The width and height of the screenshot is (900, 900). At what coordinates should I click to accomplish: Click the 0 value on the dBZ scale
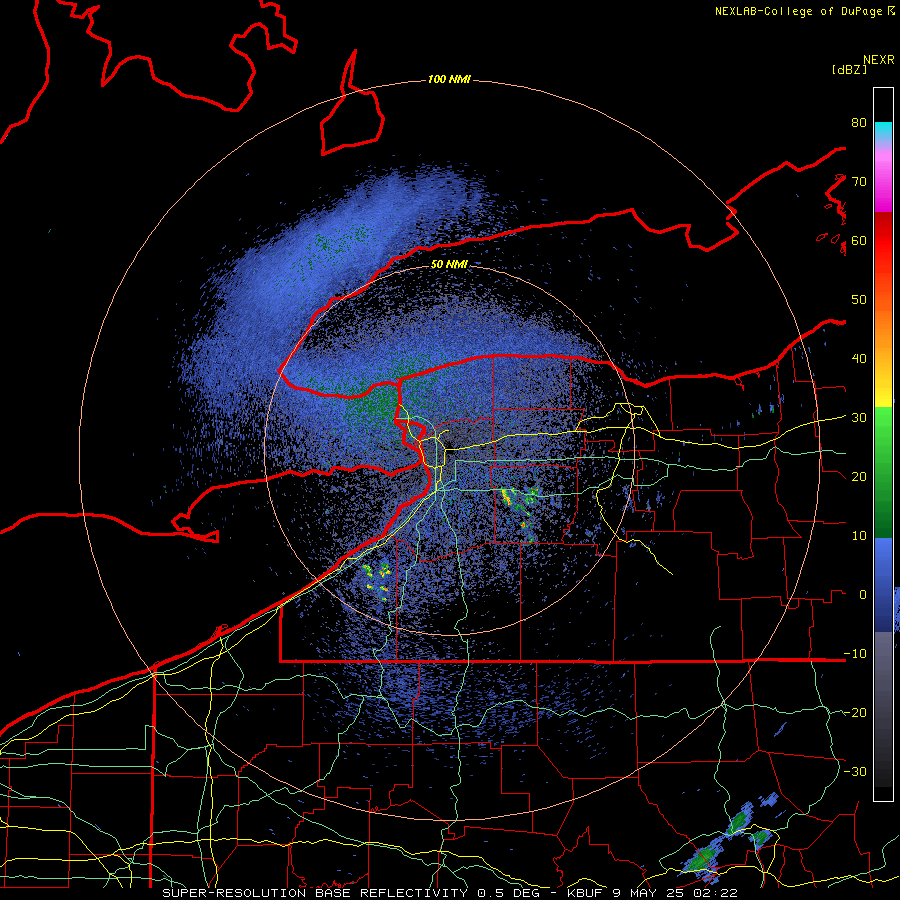tap(863, 595)
